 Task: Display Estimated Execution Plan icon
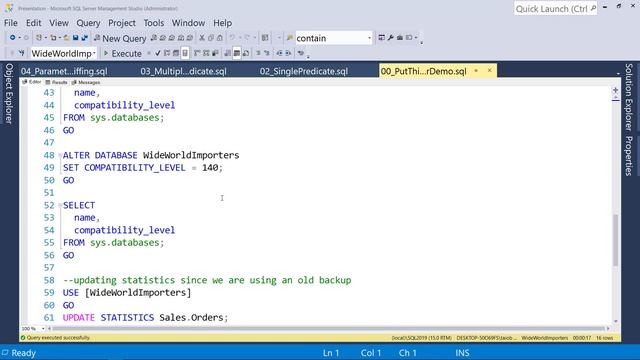pyautogui.click(x=167, y=53)
